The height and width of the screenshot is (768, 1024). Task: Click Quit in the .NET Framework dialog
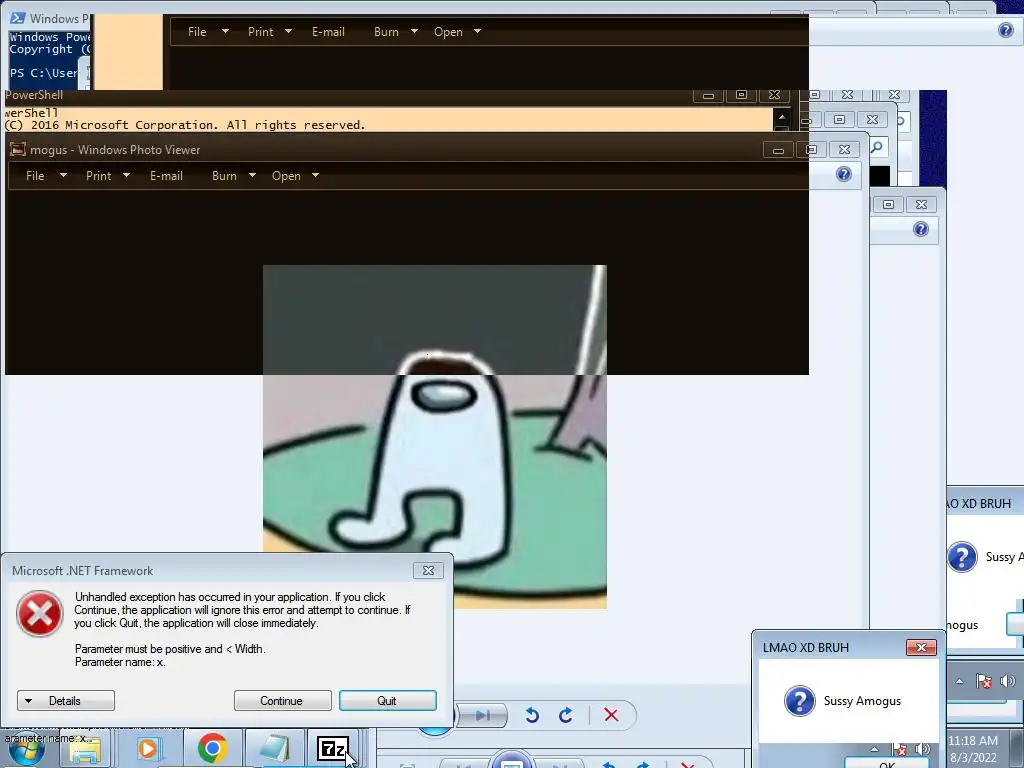387,701
